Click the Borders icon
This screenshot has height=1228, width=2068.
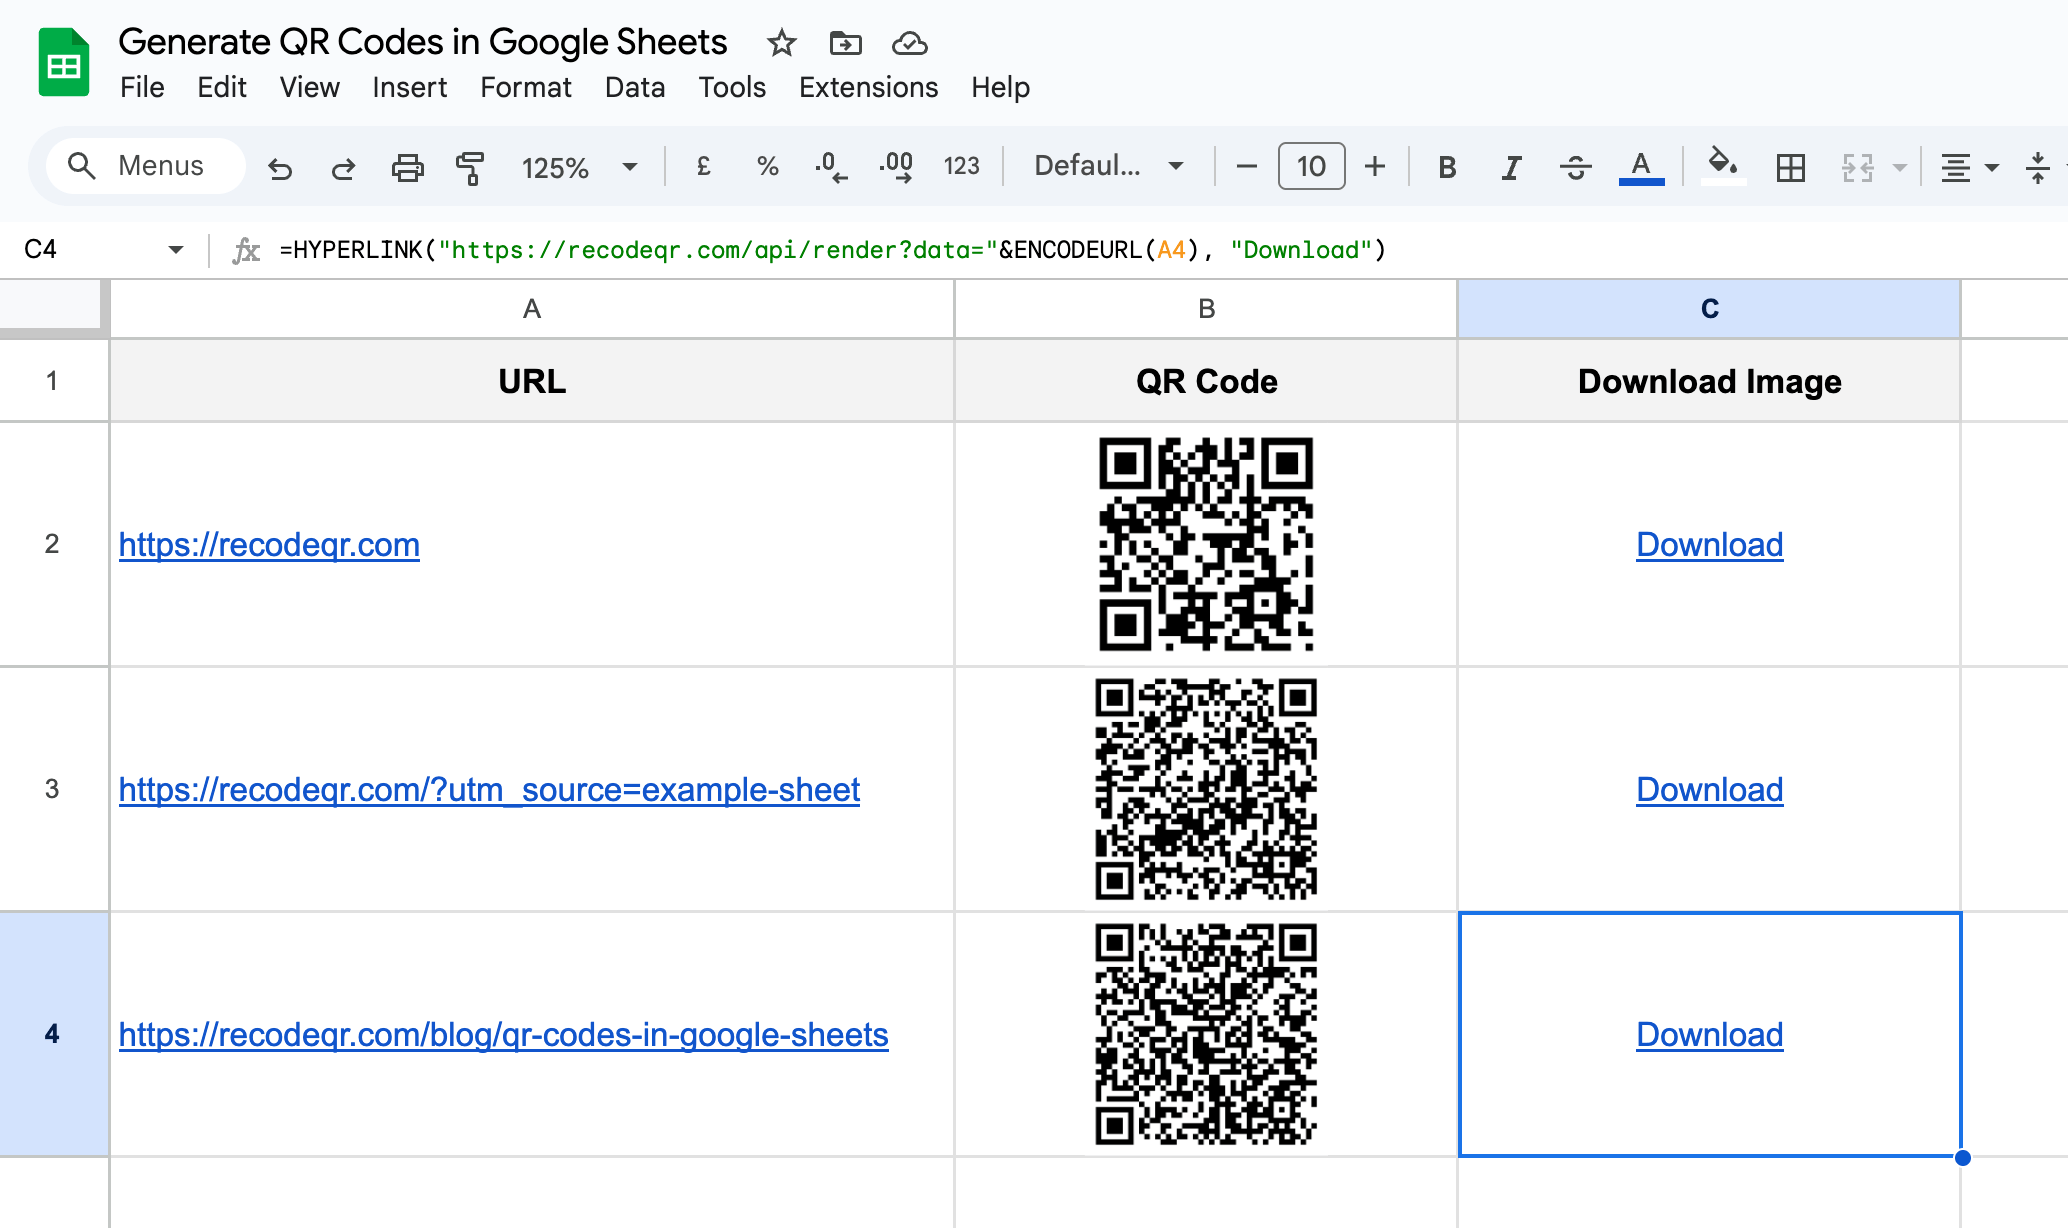[x=1790, y=167]
